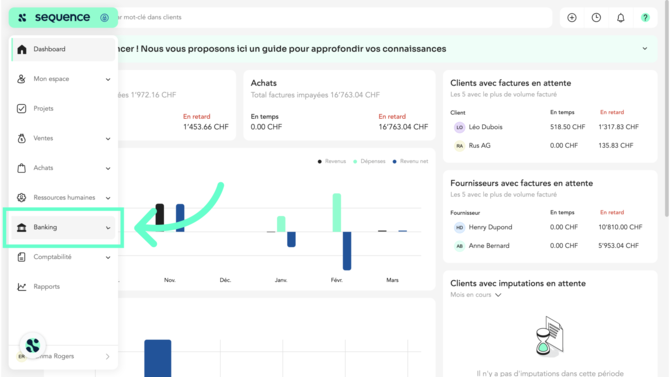
Task: Open the Ventes sidebar entry
Action: [x=63, y=138]
